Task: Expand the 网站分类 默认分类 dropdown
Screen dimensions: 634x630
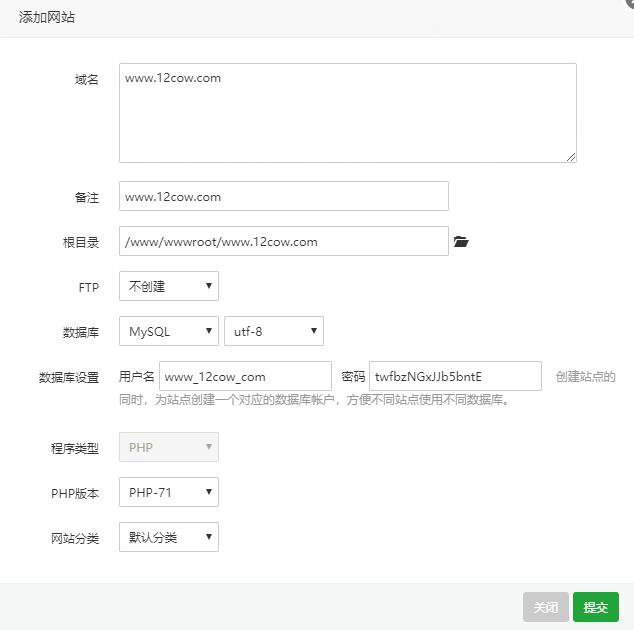Action: tap(168, 537)
